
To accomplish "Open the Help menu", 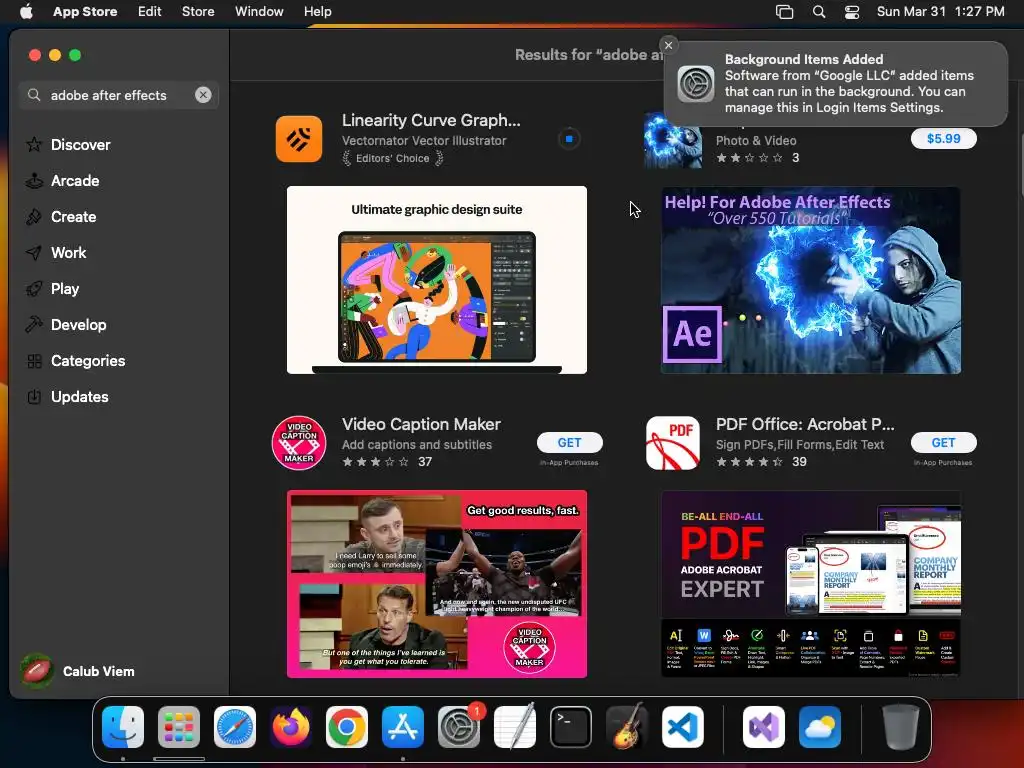I will coord(317,11).
